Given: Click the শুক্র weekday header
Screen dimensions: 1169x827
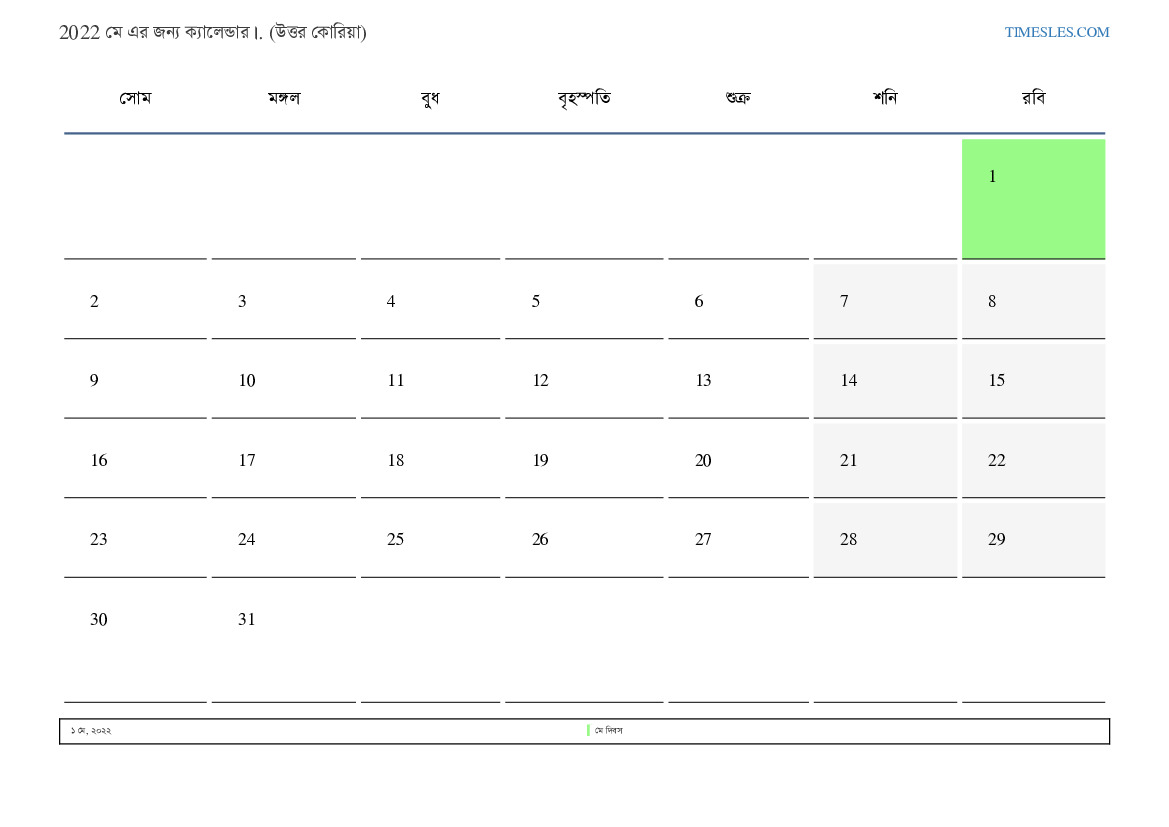Looking at the screenshot, I should (738, 98).
